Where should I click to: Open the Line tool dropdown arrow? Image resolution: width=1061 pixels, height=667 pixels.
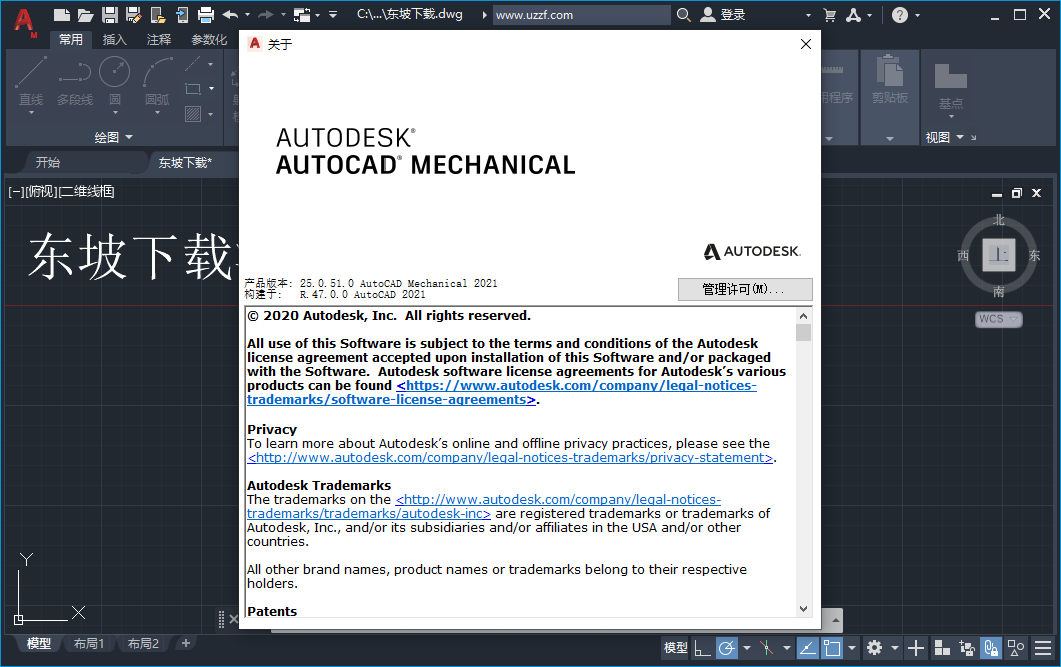tap(31, 113)
